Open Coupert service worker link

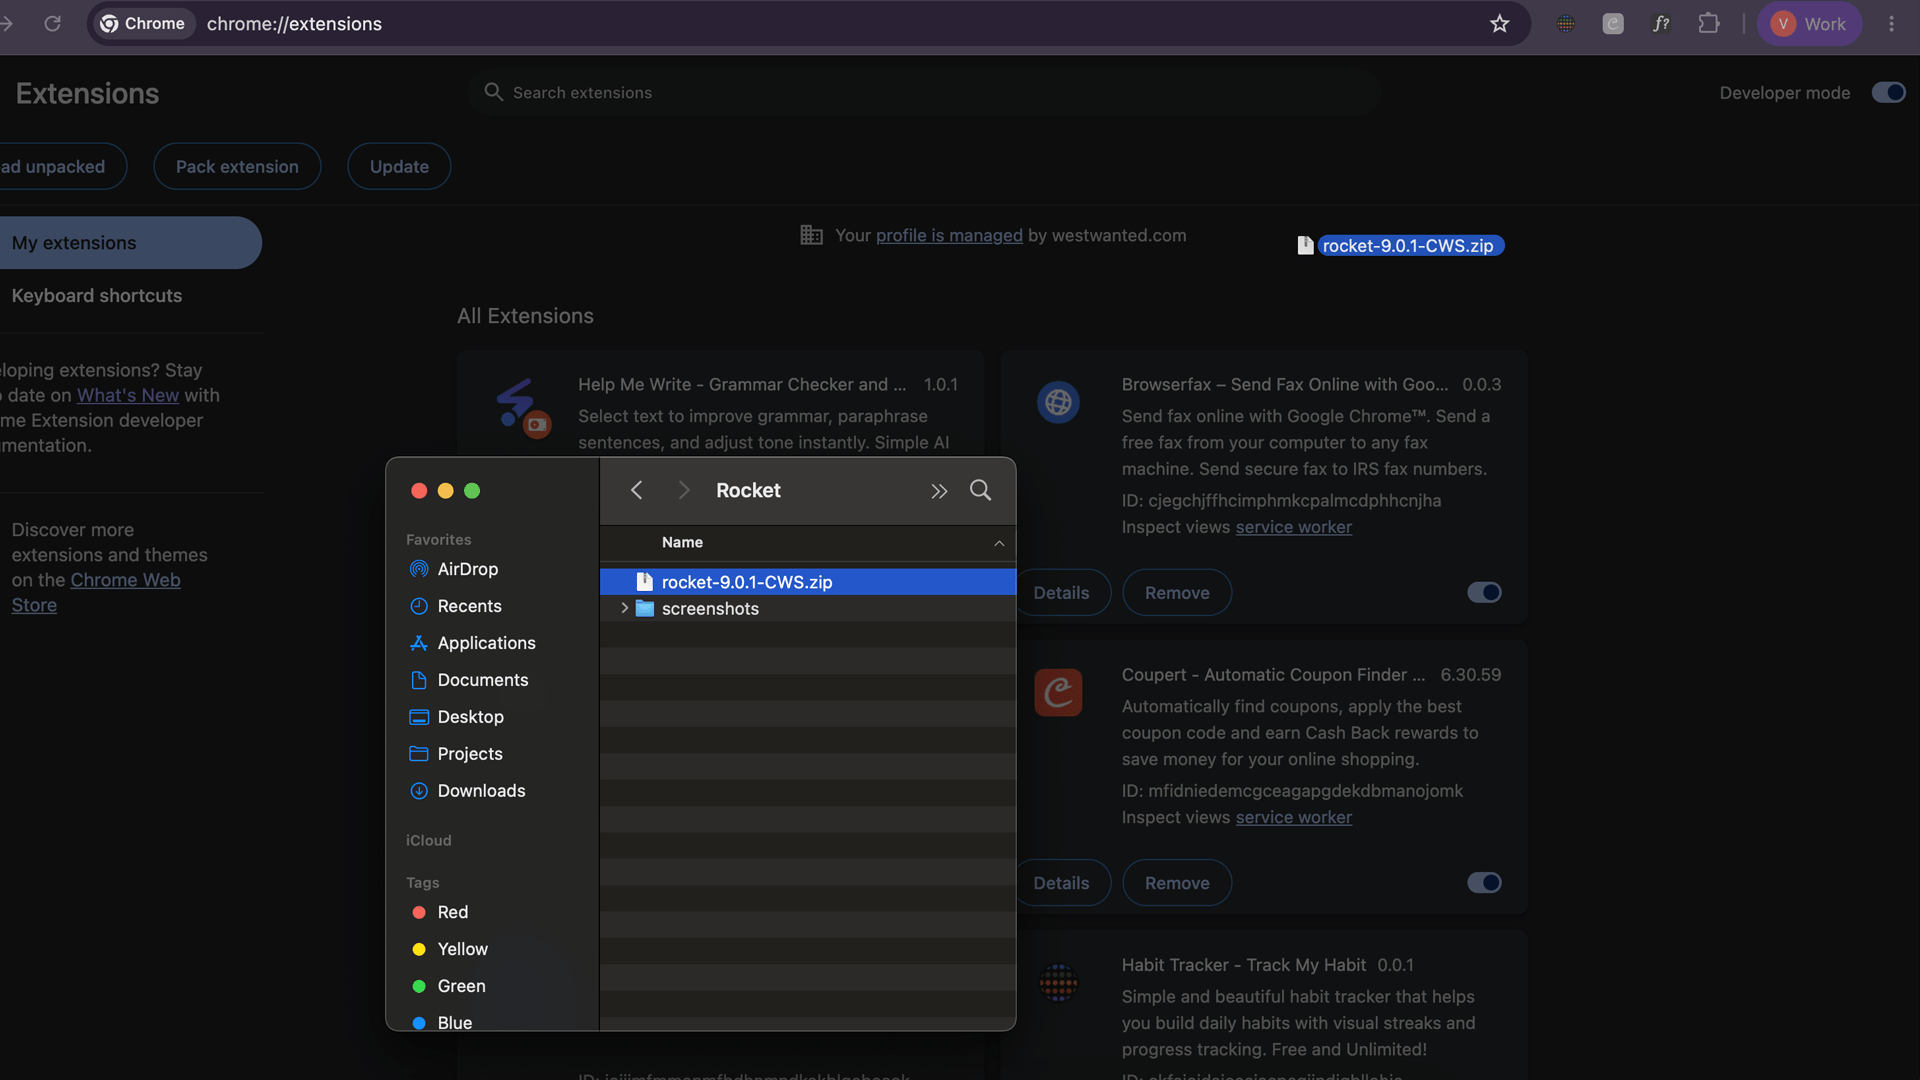coord(1293,817)
